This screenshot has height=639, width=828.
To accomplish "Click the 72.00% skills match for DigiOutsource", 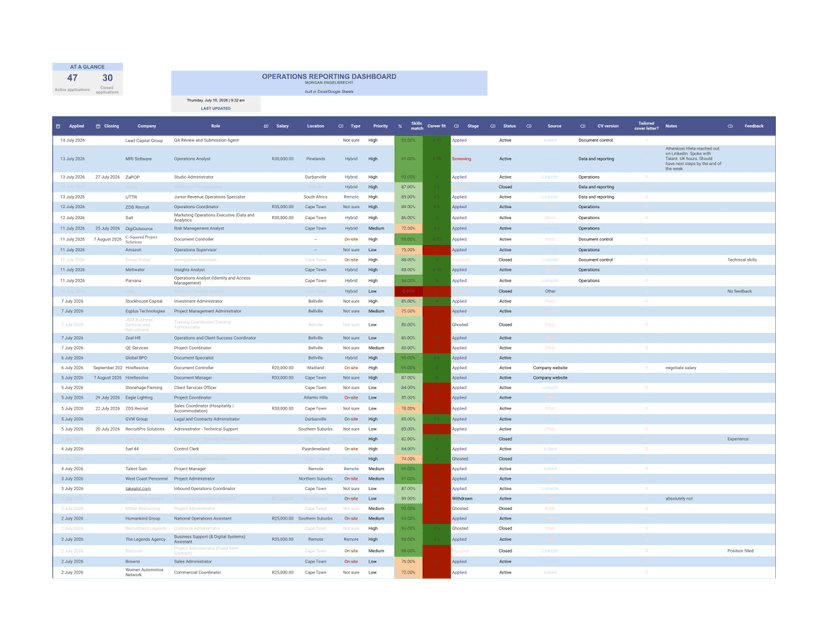I will tap(408, 229).
